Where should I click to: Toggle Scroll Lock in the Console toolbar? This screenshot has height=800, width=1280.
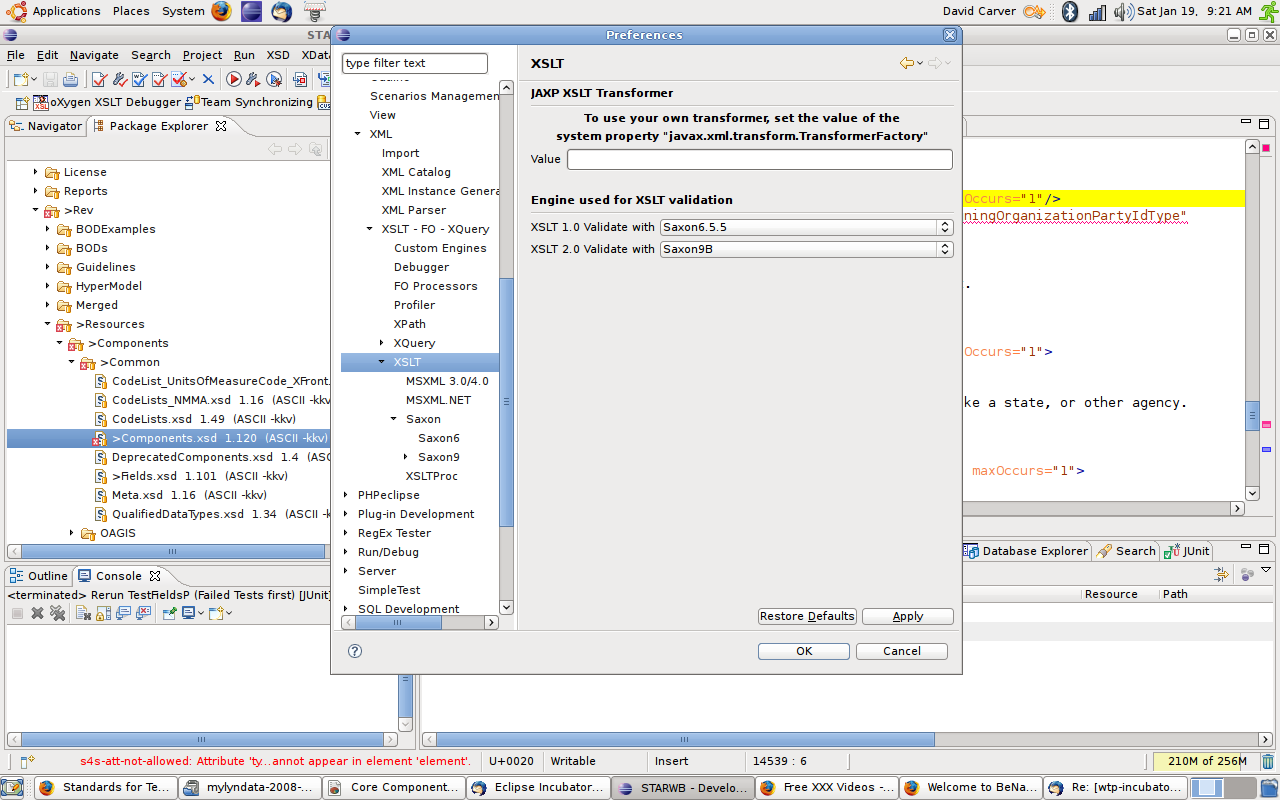click(103, 613)
